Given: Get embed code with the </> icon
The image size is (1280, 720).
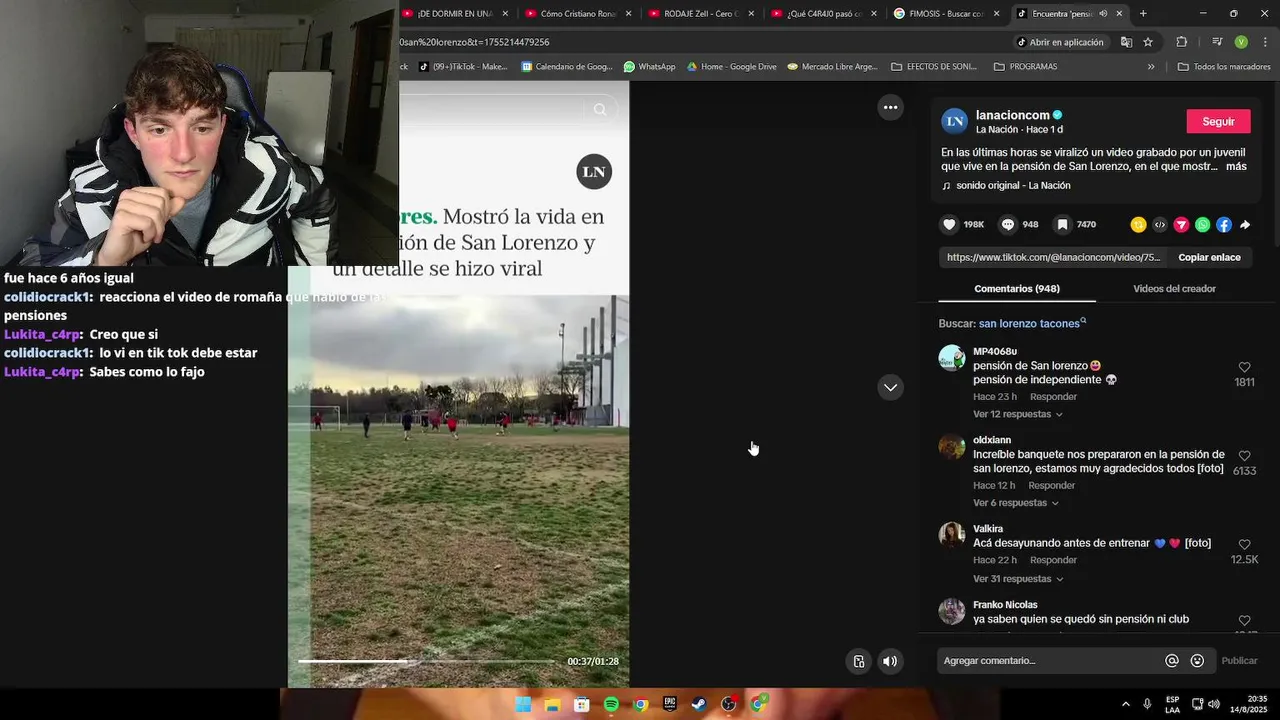Looking at the screenshot, I should tap(1160, 225).
